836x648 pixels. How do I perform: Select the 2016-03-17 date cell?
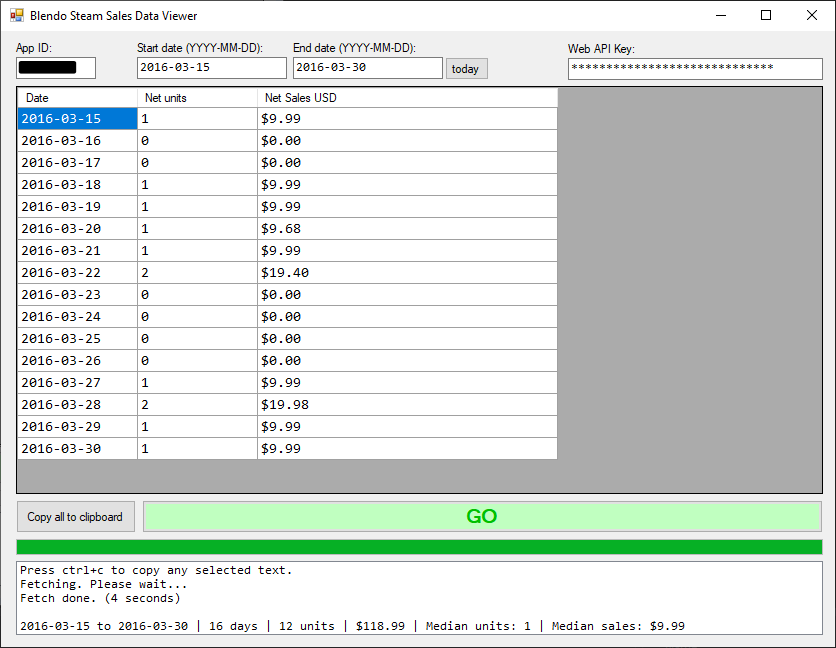tap(77, 163)
